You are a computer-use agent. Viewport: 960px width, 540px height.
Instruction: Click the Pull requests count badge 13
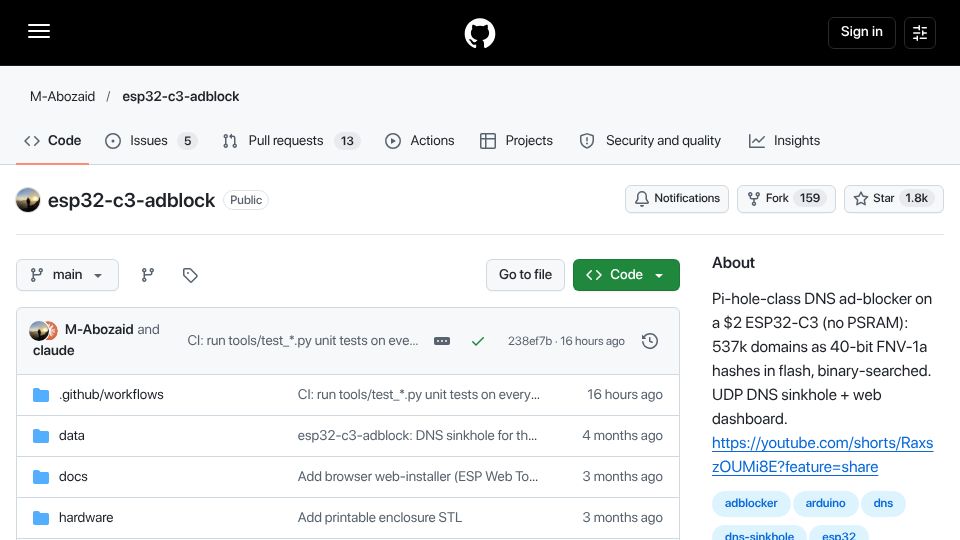tap(347, 141)
